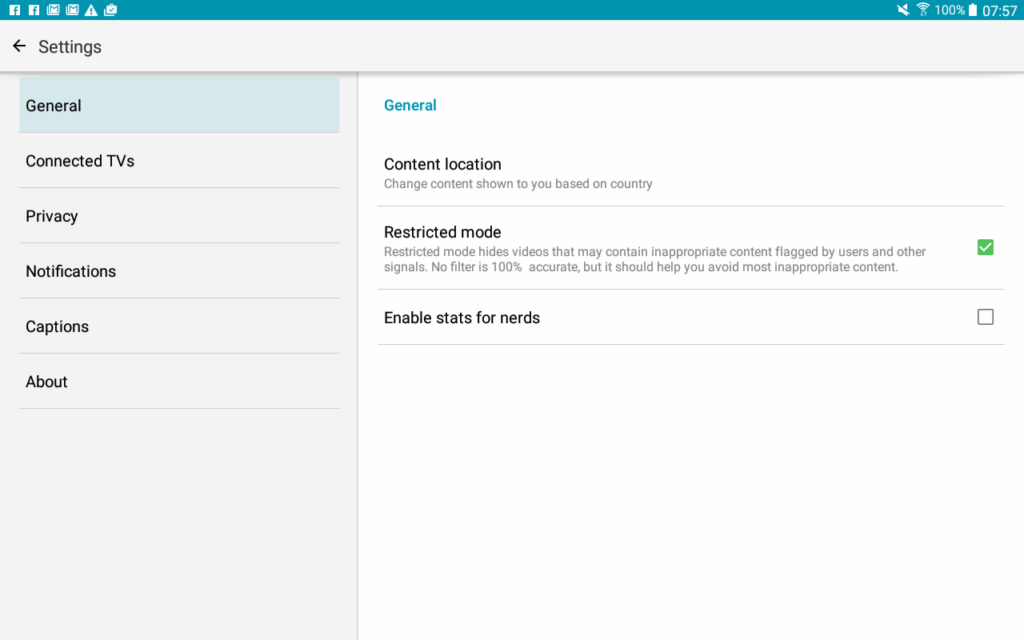Go to Privacy settings

(x=179, y=216)
